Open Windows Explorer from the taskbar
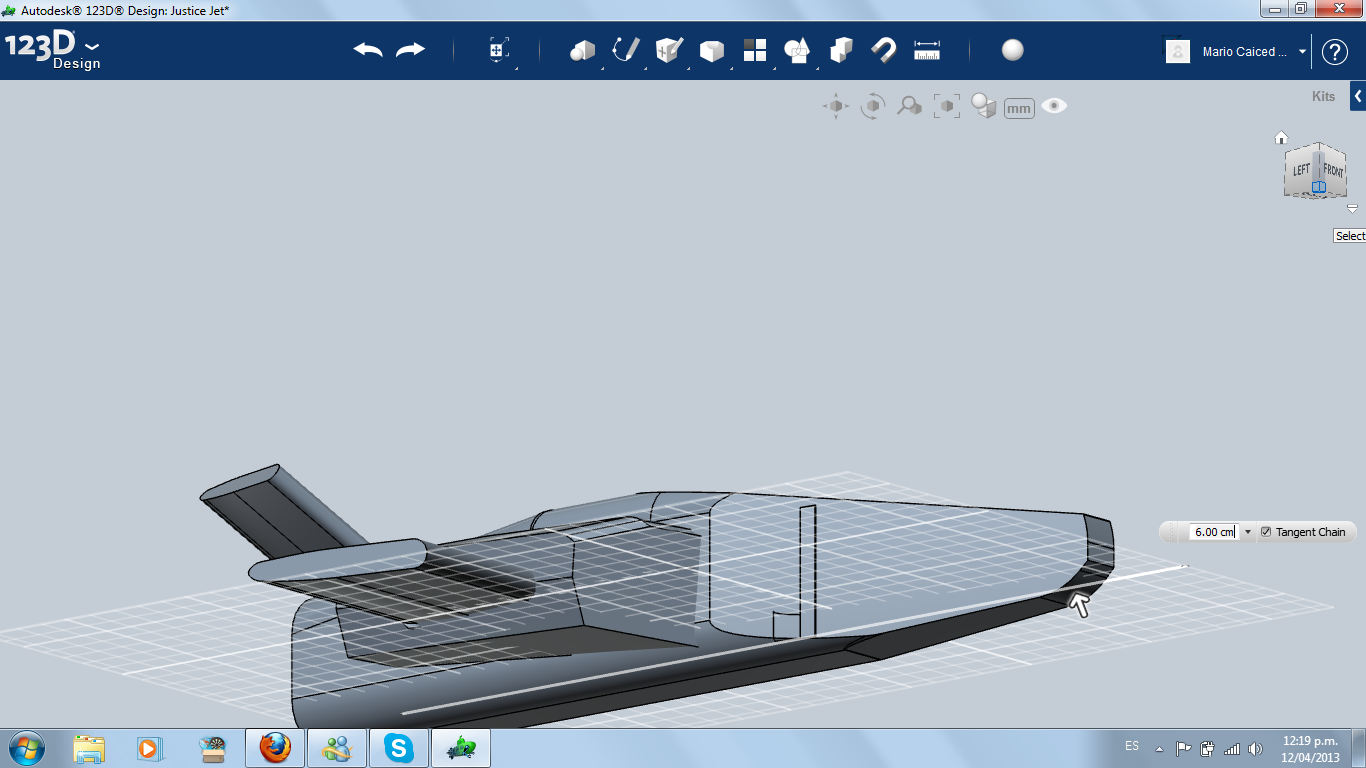This screenshot has width=1366, height=768. click(89, 748)
